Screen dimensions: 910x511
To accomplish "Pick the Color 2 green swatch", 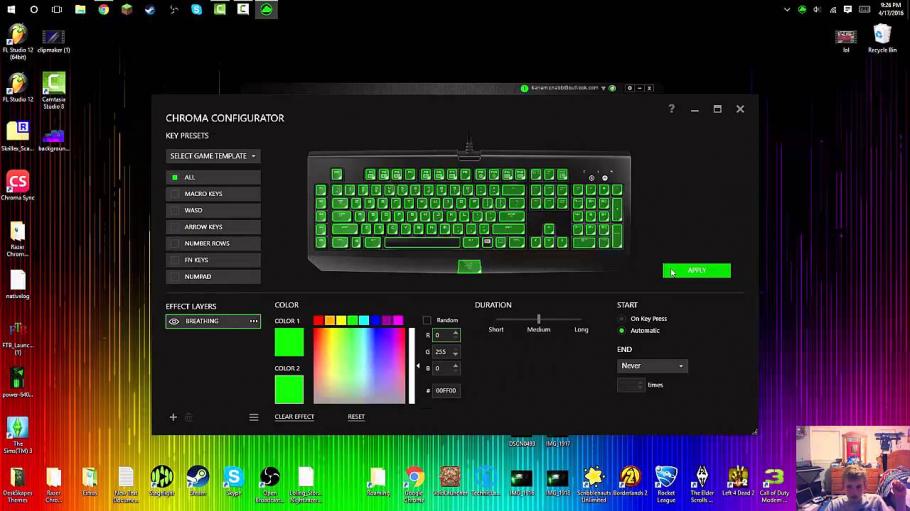I will coord(289,389).
